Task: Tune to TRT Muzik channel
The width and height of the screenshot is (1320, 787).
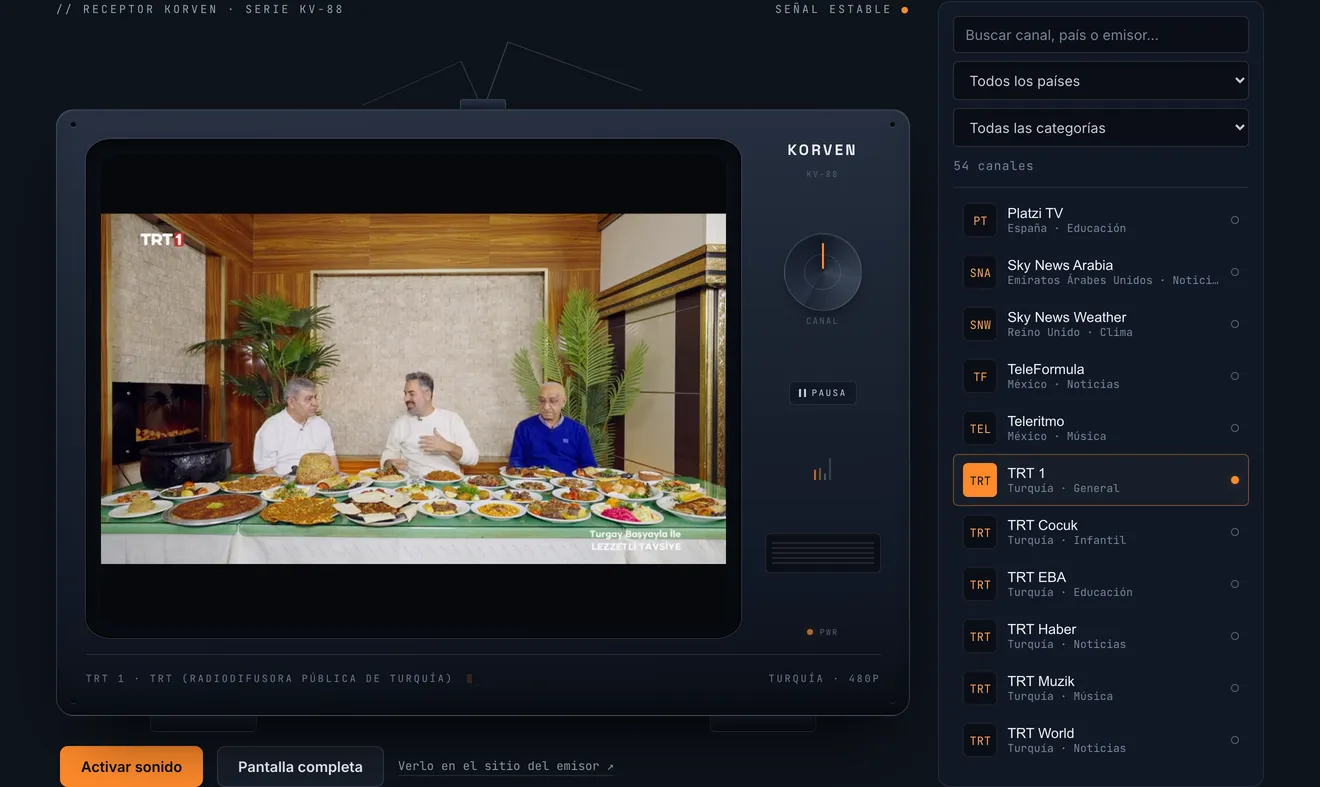Action: (1101, 688)
